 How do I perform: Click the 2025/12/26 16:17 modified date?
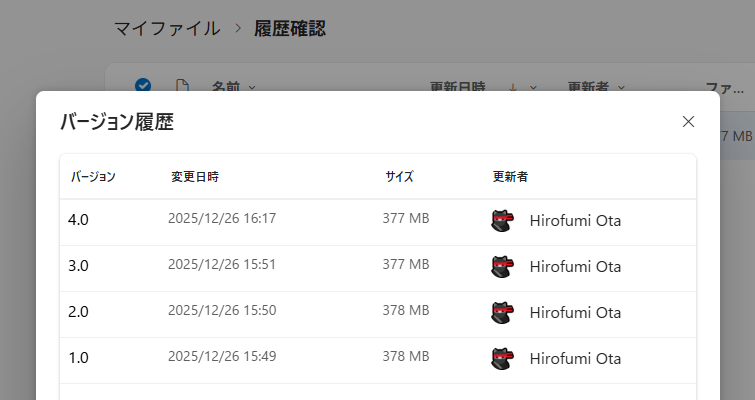click(222, 219)
